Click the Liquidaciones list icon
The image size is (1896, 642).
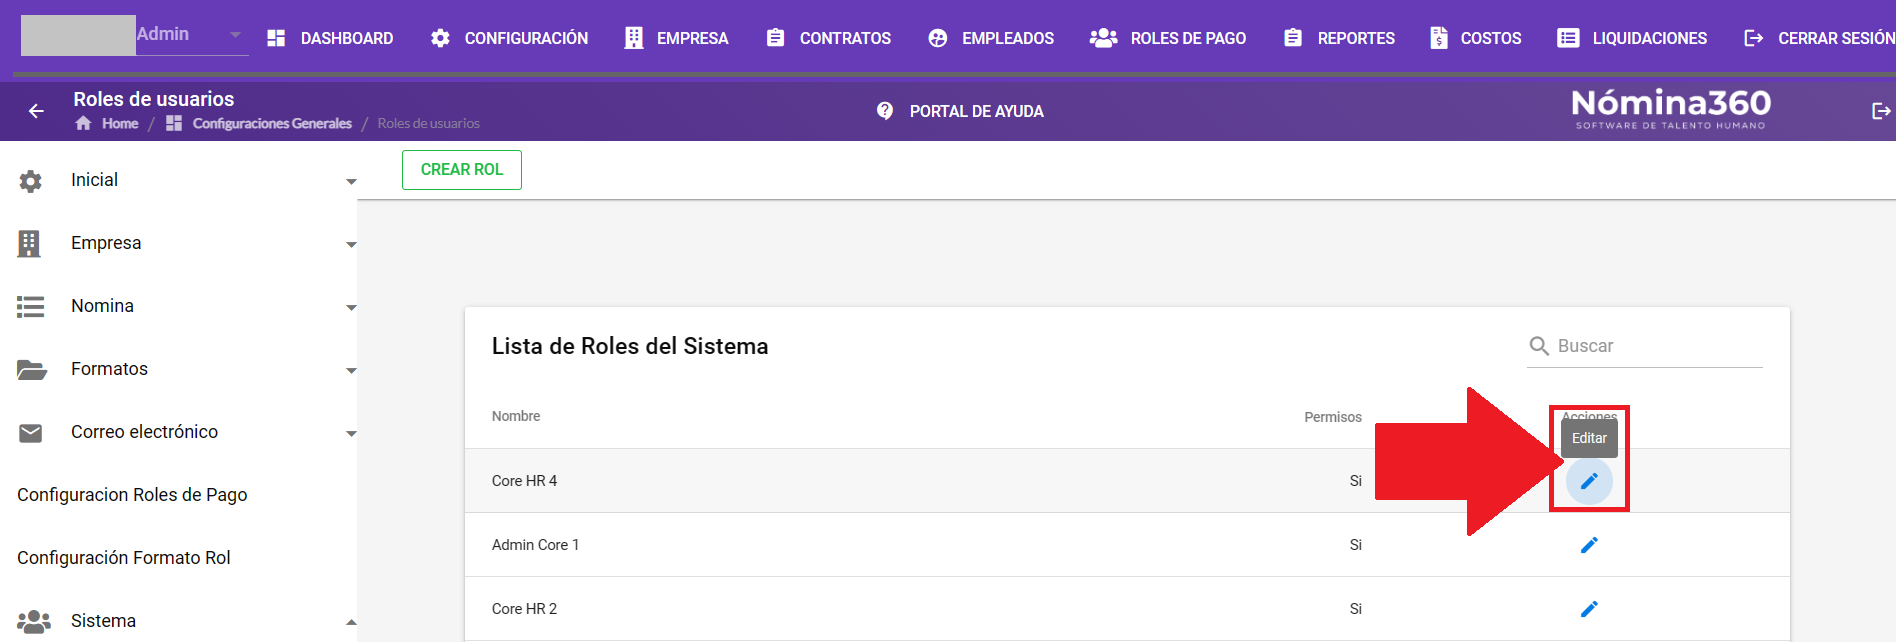[1568, 38]
